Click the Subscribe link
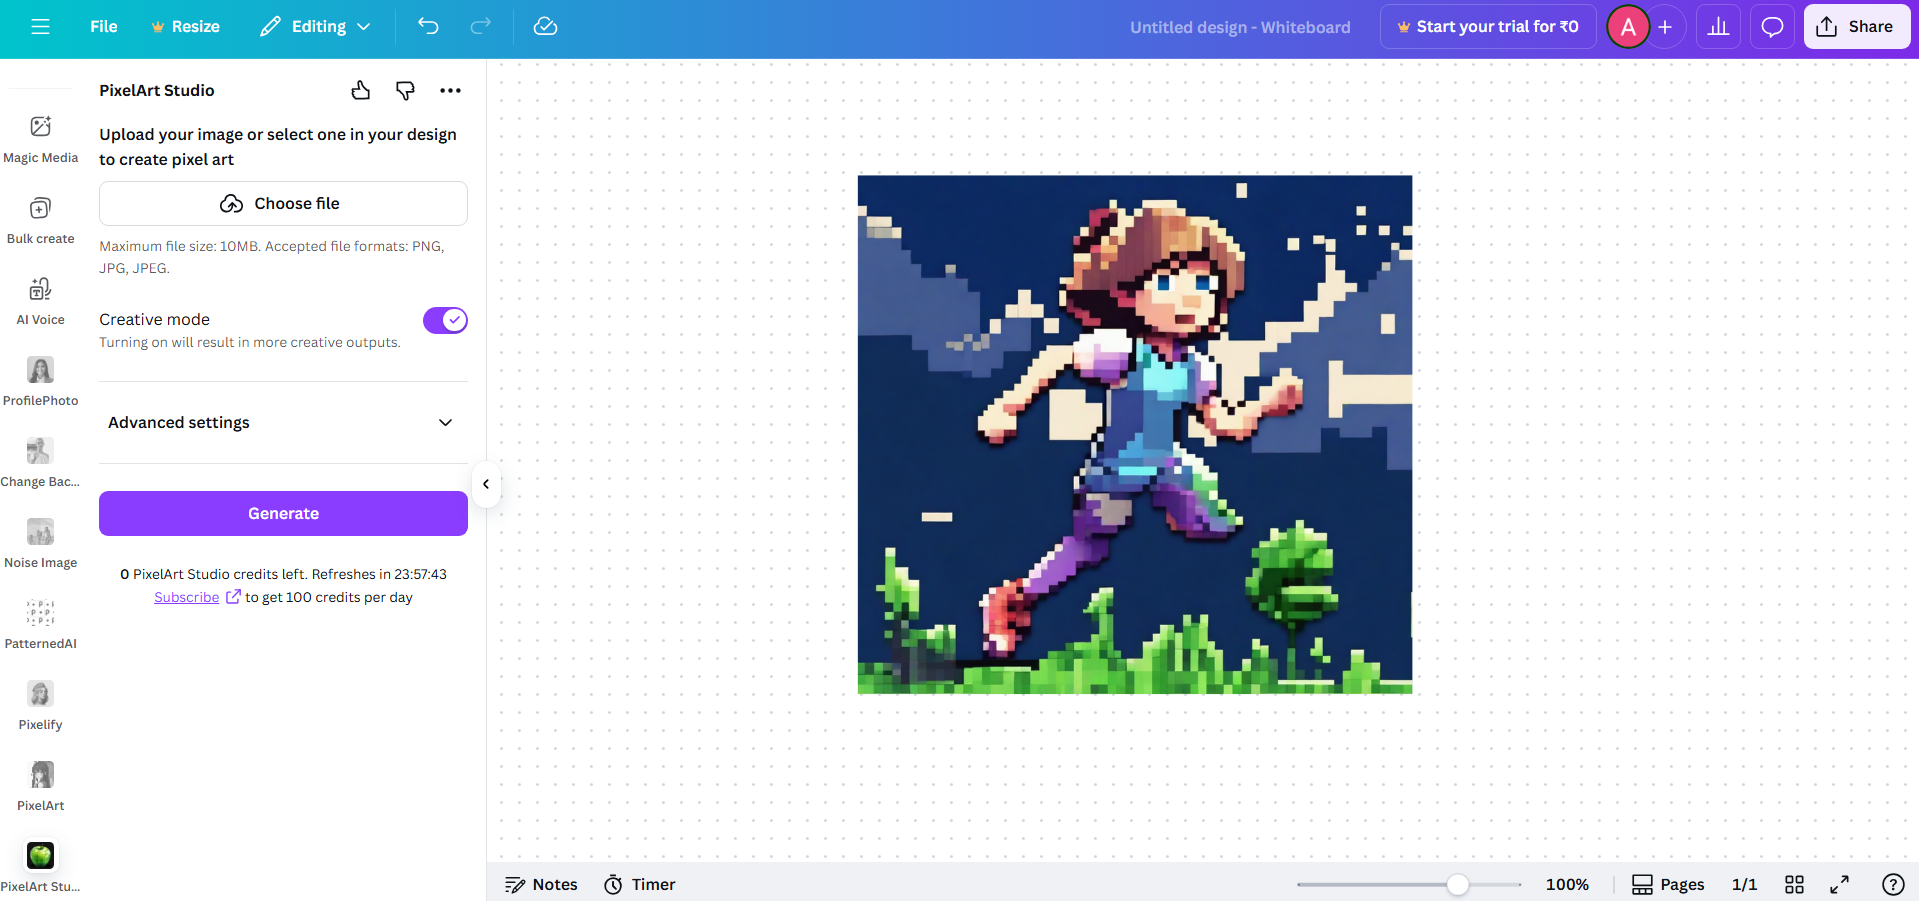Image resolution: width=1919 pixels, height=901 pixels. (187, 597)
